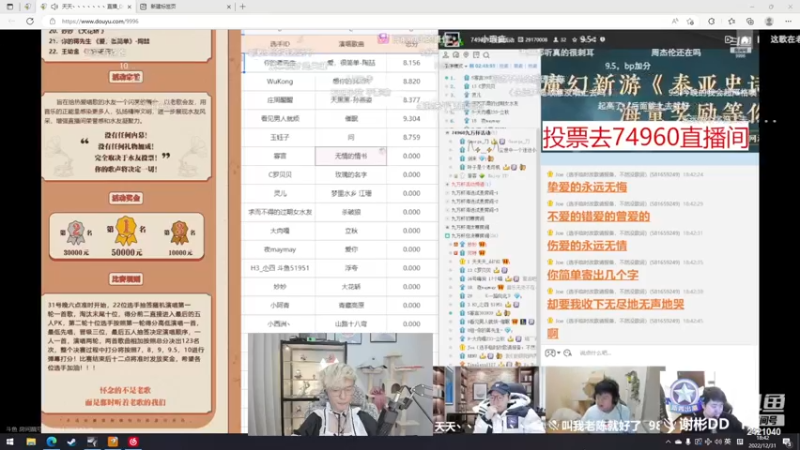
Task: Click the chat lyric 你简单寄出几个字
Action: [592, 275]
